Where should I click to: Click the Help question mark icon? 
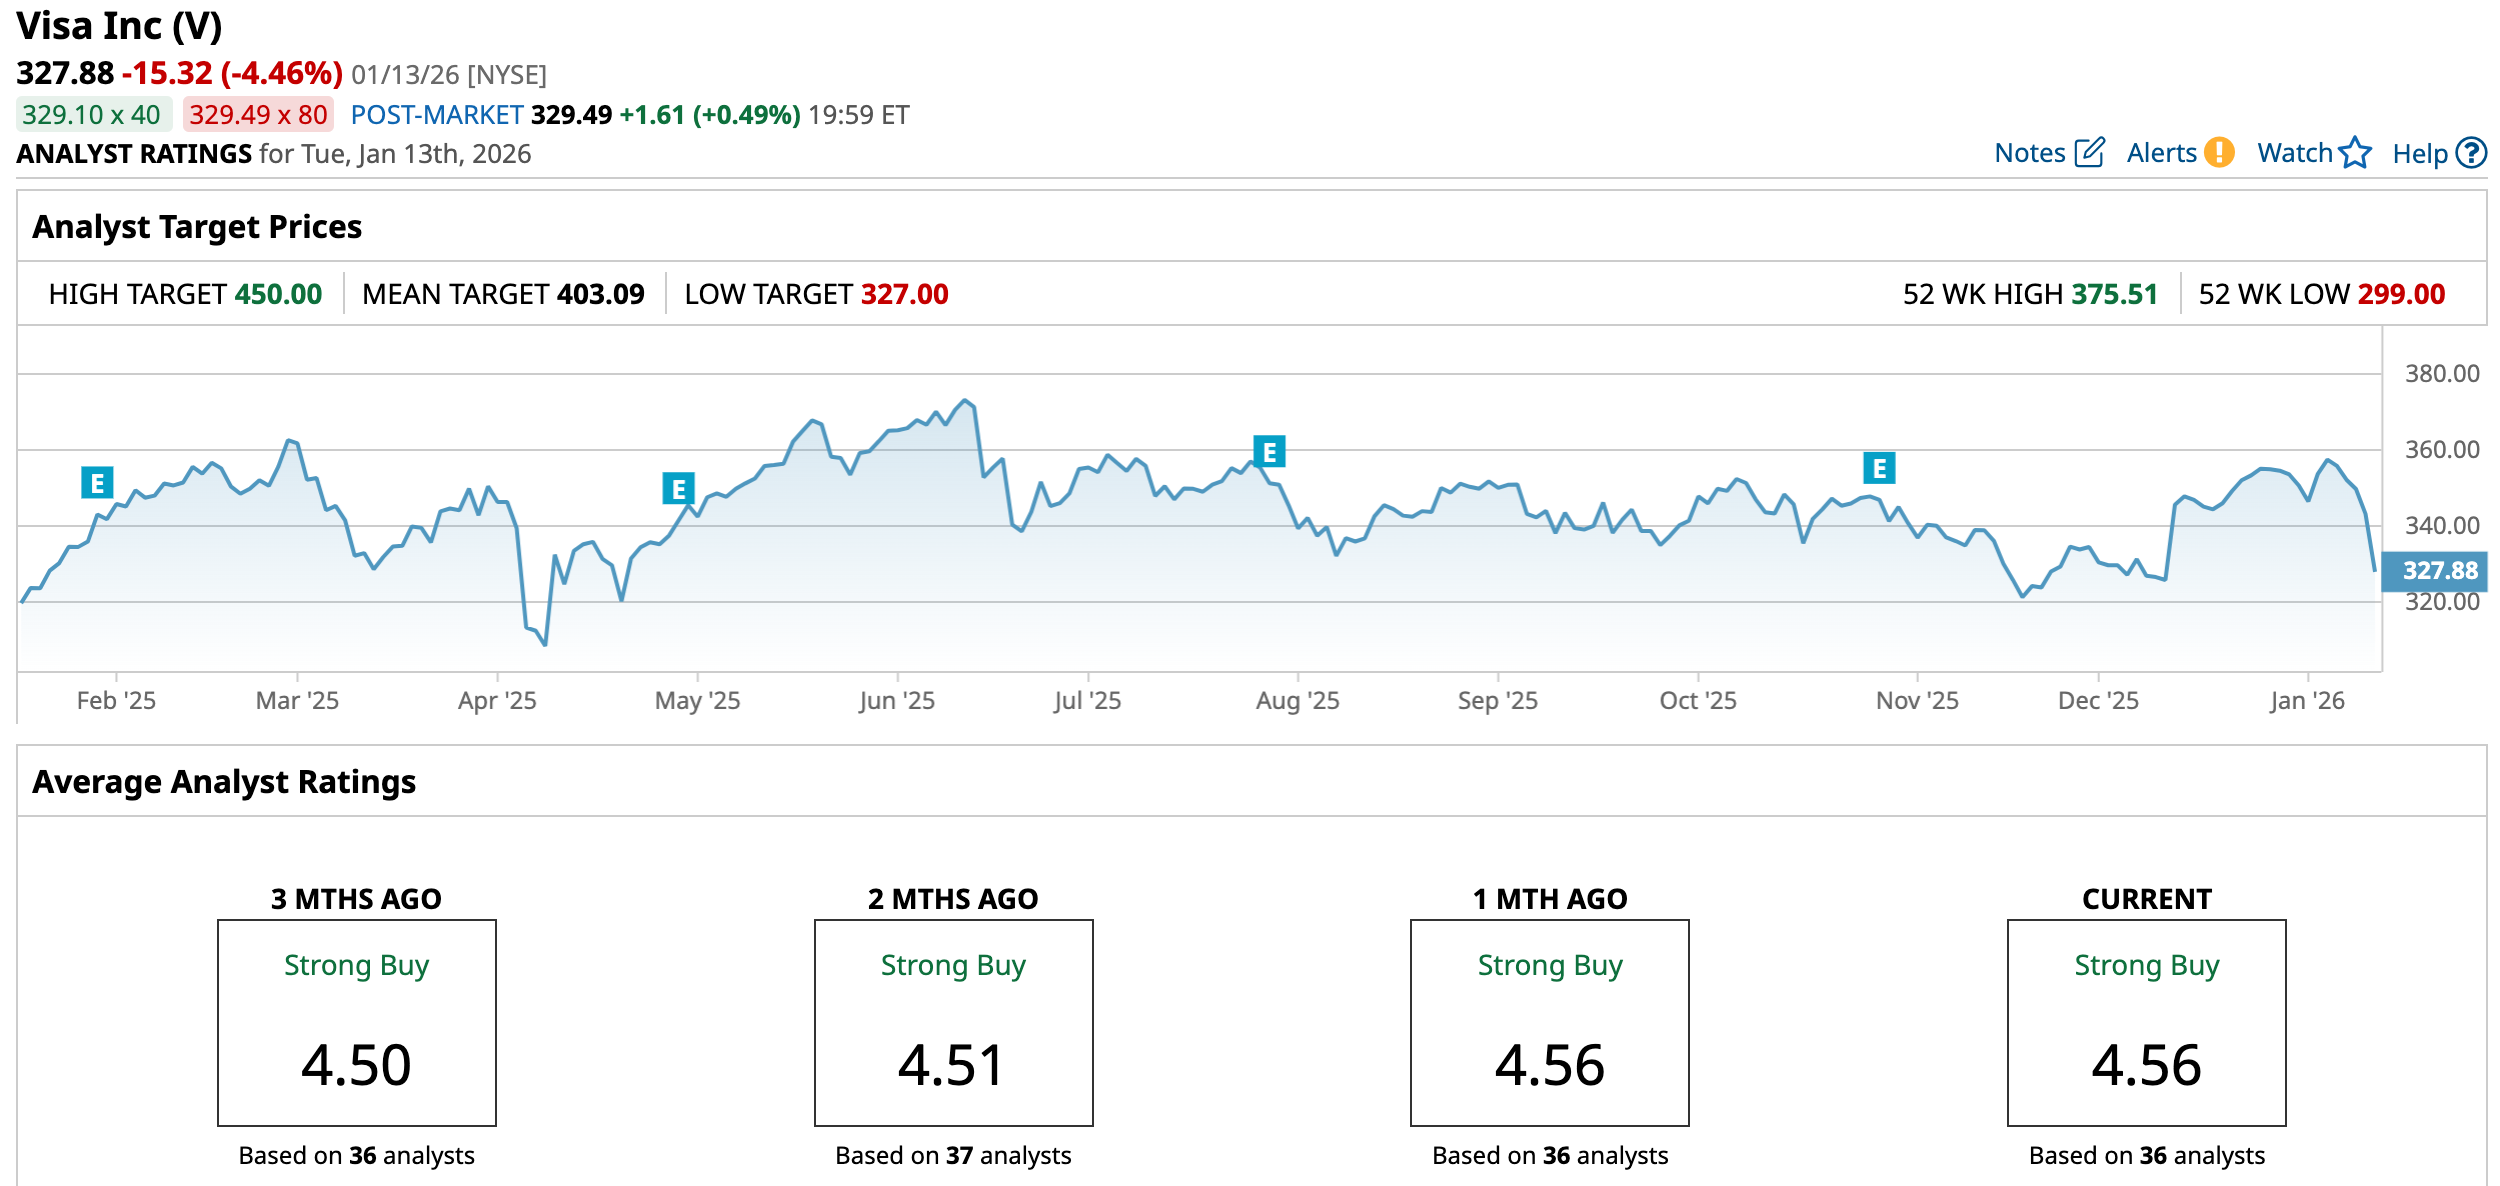click(2471, 153)
